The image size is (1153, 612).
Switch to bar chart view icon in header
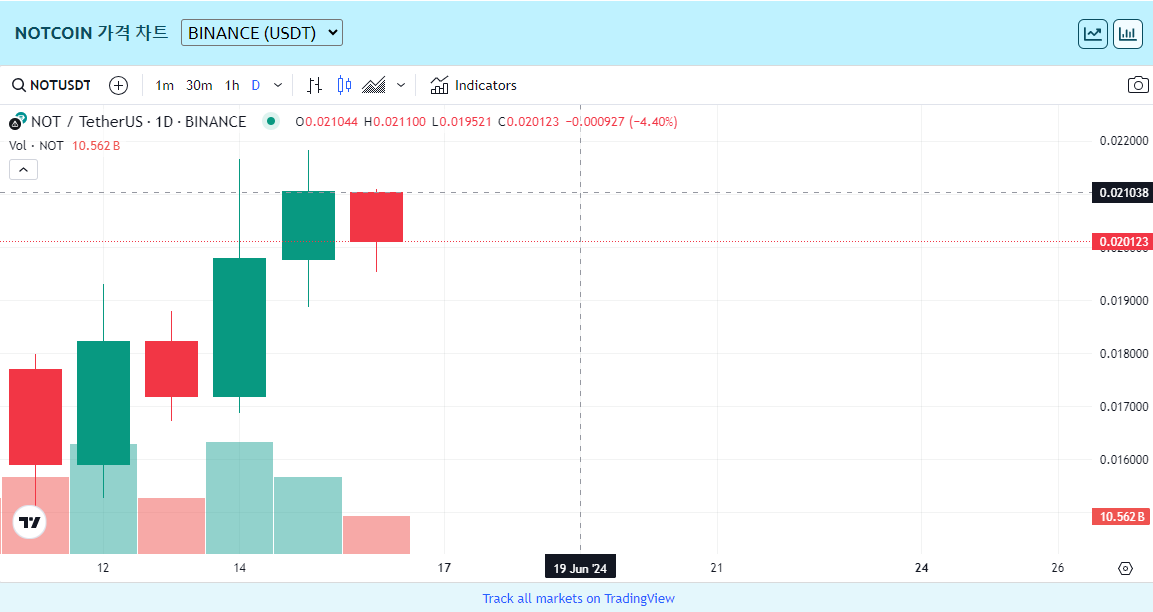[1127, 34]
